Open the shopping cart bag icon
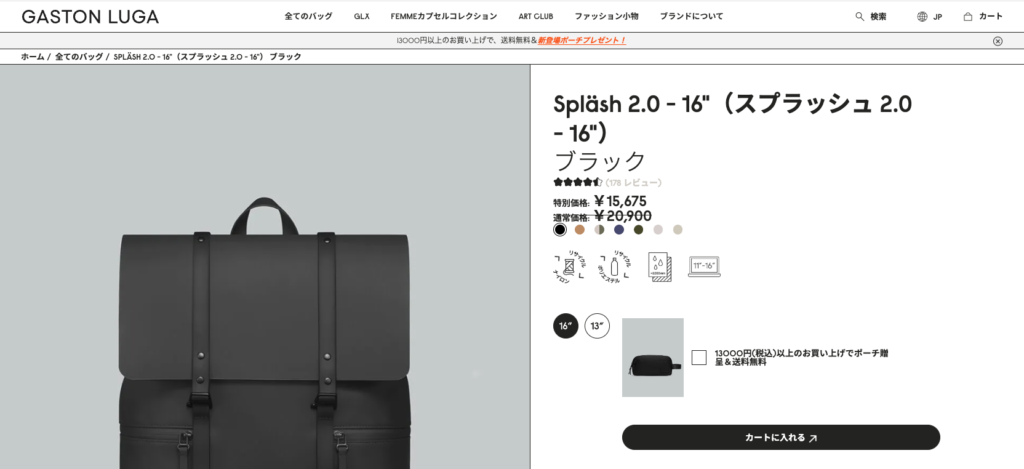The height and width of the screenshot is (469, 1024). (x=968, y=16)
